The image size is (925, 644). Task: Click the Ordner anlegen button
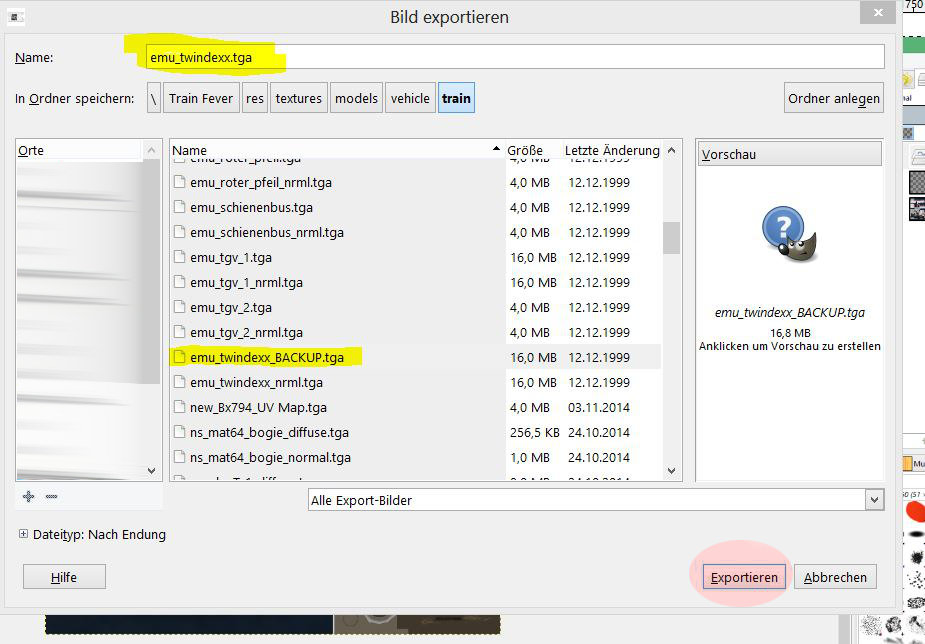(834, 98)
